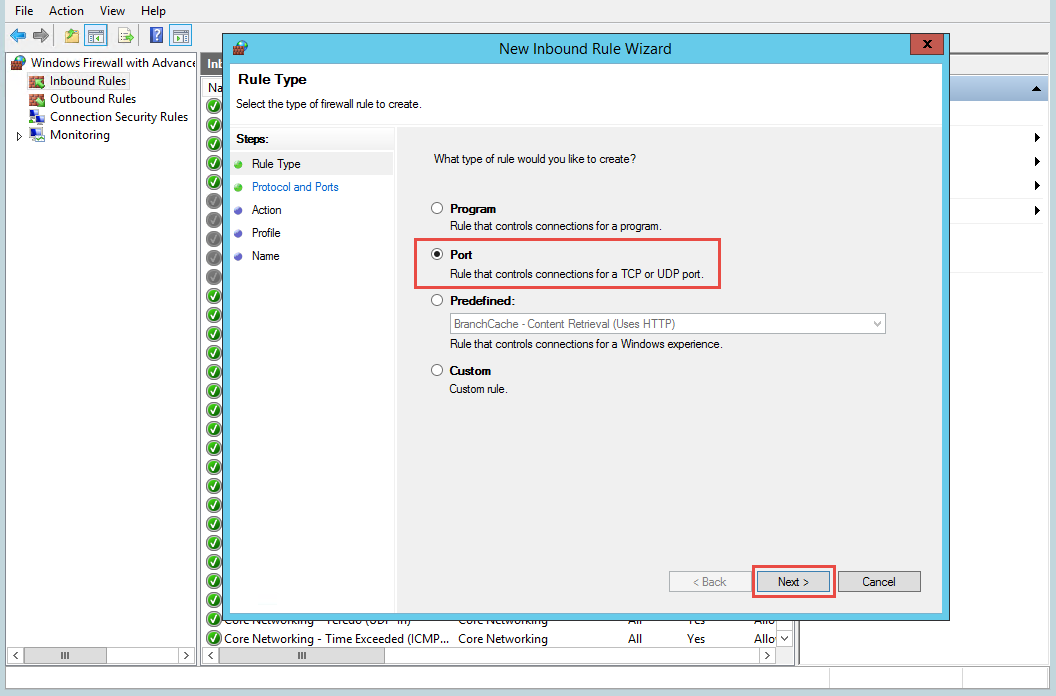The image size is (1056, 696).
Task: Go to the Protocol and Ports step link
Action: click(295, 187)
